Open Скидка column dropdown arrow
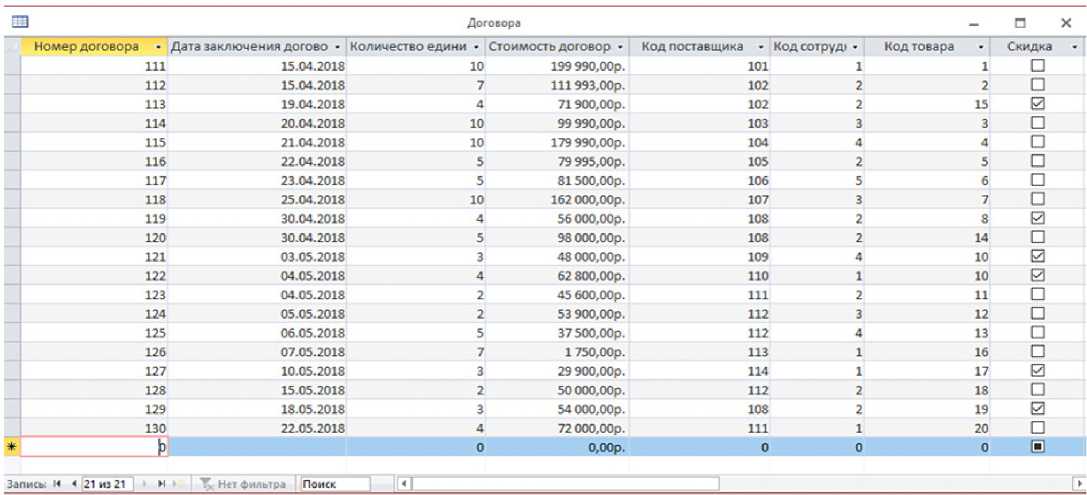Screen dimensions: 1087x495 click(x=1075, y=46)
